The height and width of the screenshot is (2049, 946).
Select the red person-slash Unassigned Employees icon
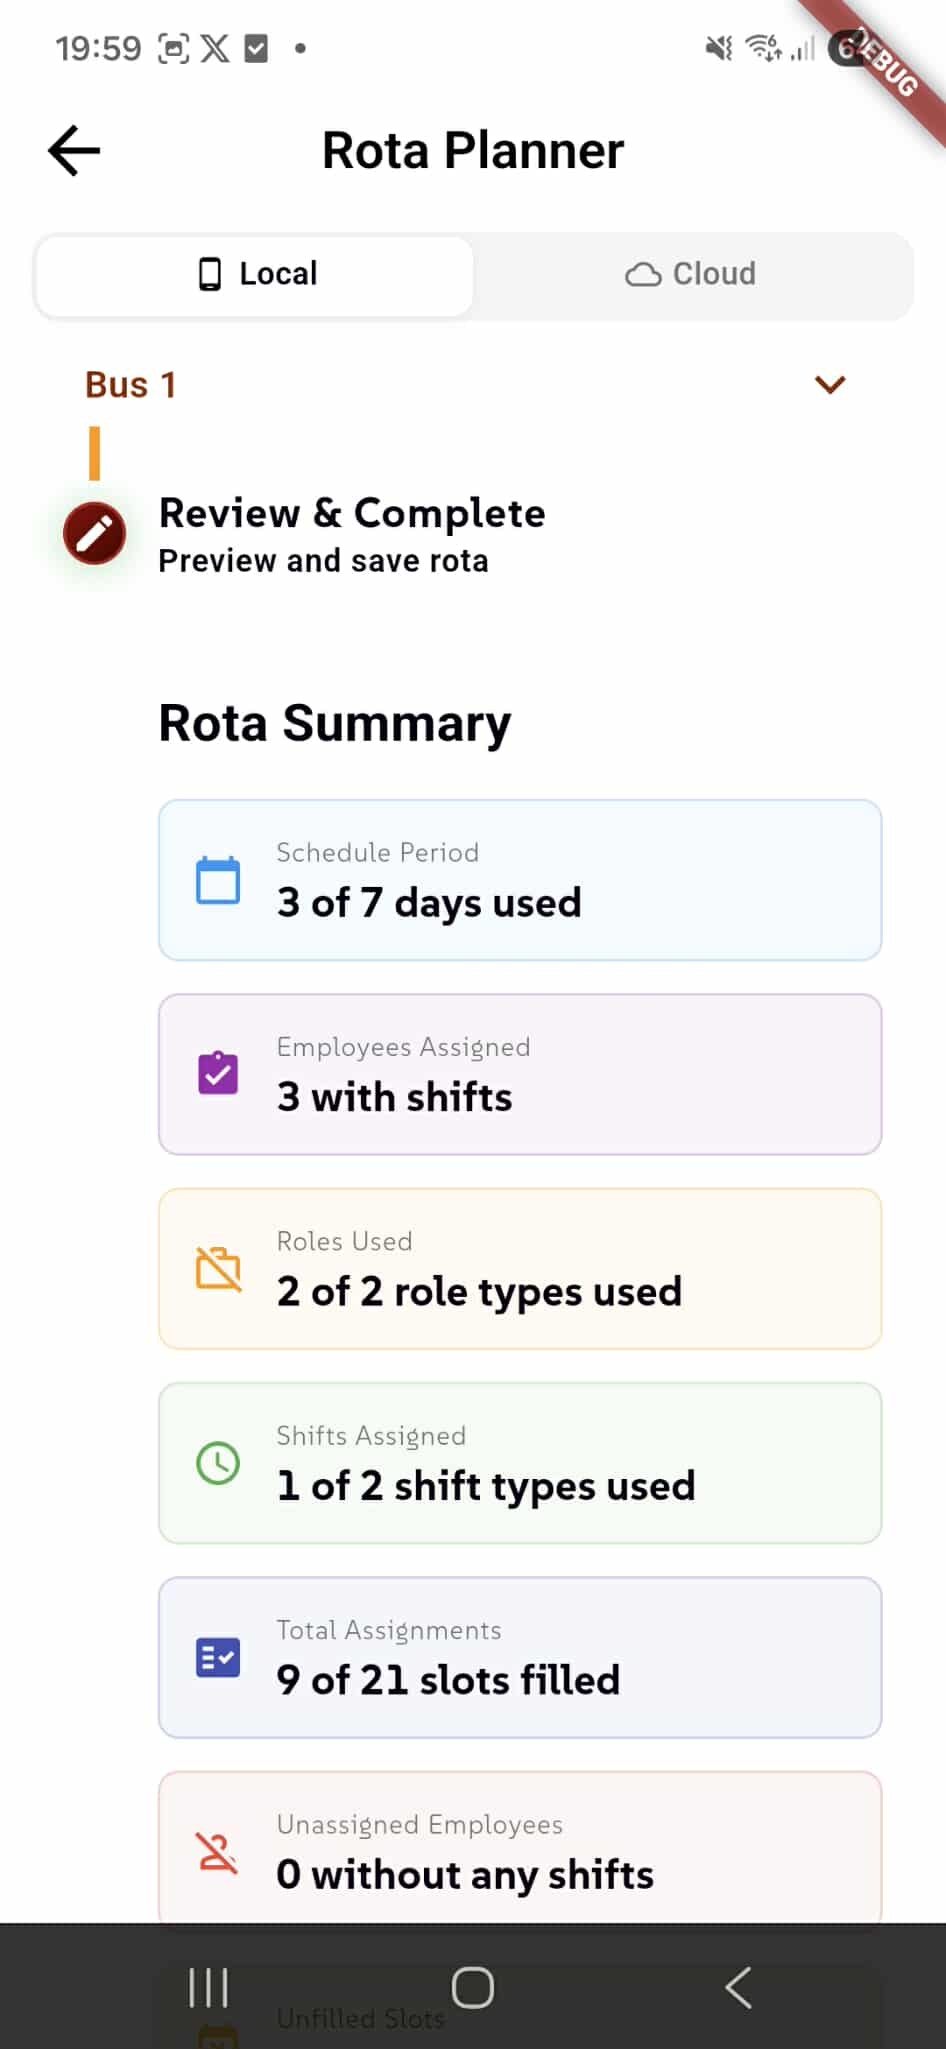pos(217,1851)
